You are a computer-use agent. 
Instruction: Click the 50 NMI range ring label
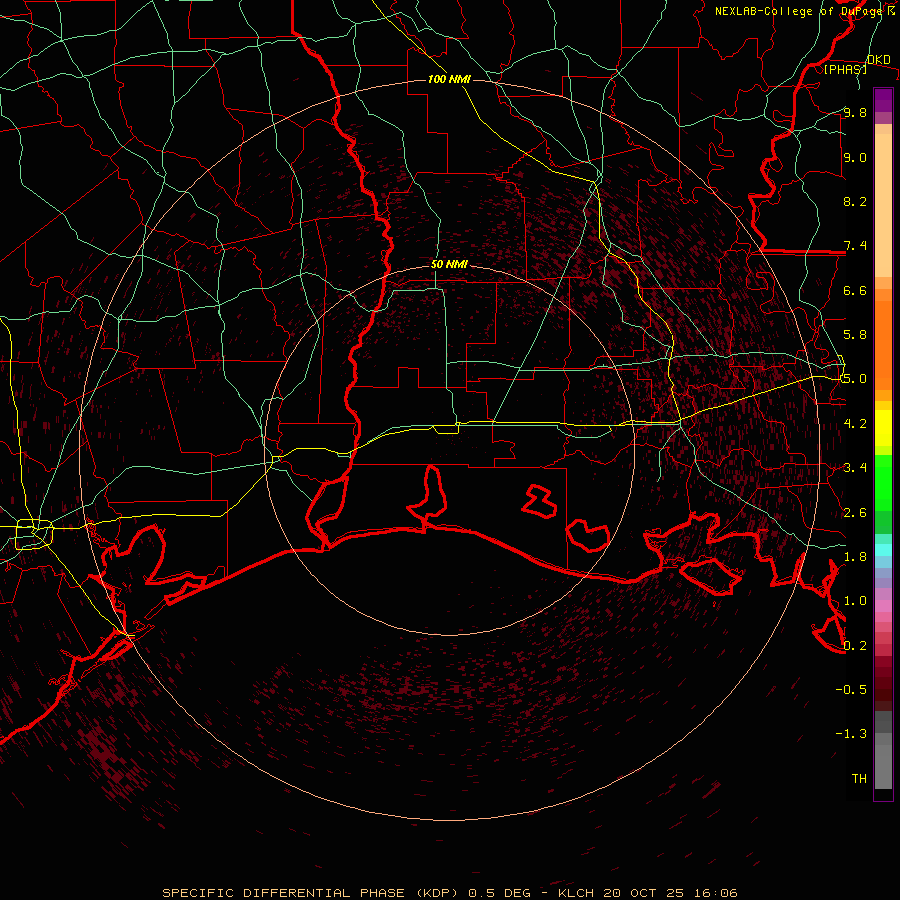pos(449,264)
